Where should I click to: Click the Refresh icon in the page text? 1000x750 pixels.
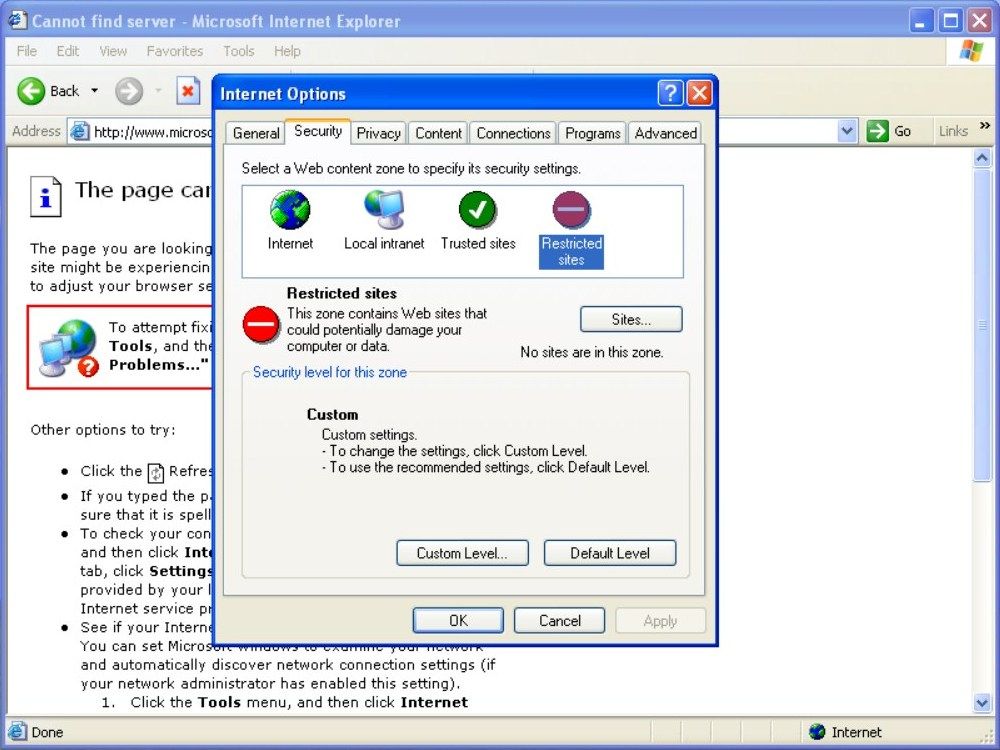pos(156,473)
